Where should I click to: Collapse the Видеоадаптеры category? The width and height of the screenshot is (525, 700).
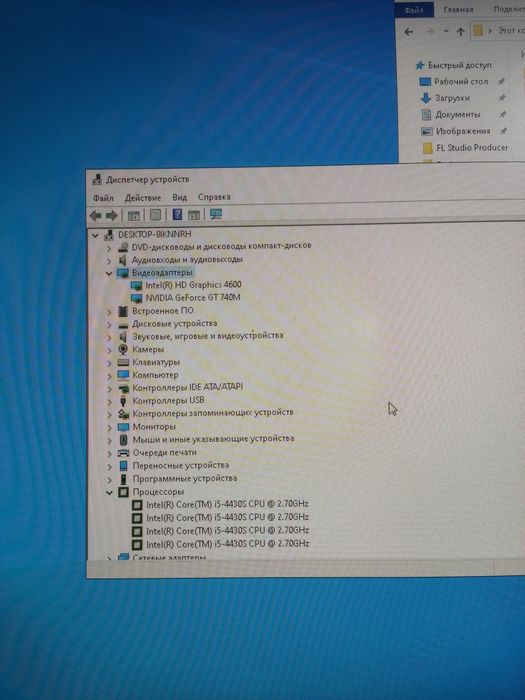(x=109, y=273)
